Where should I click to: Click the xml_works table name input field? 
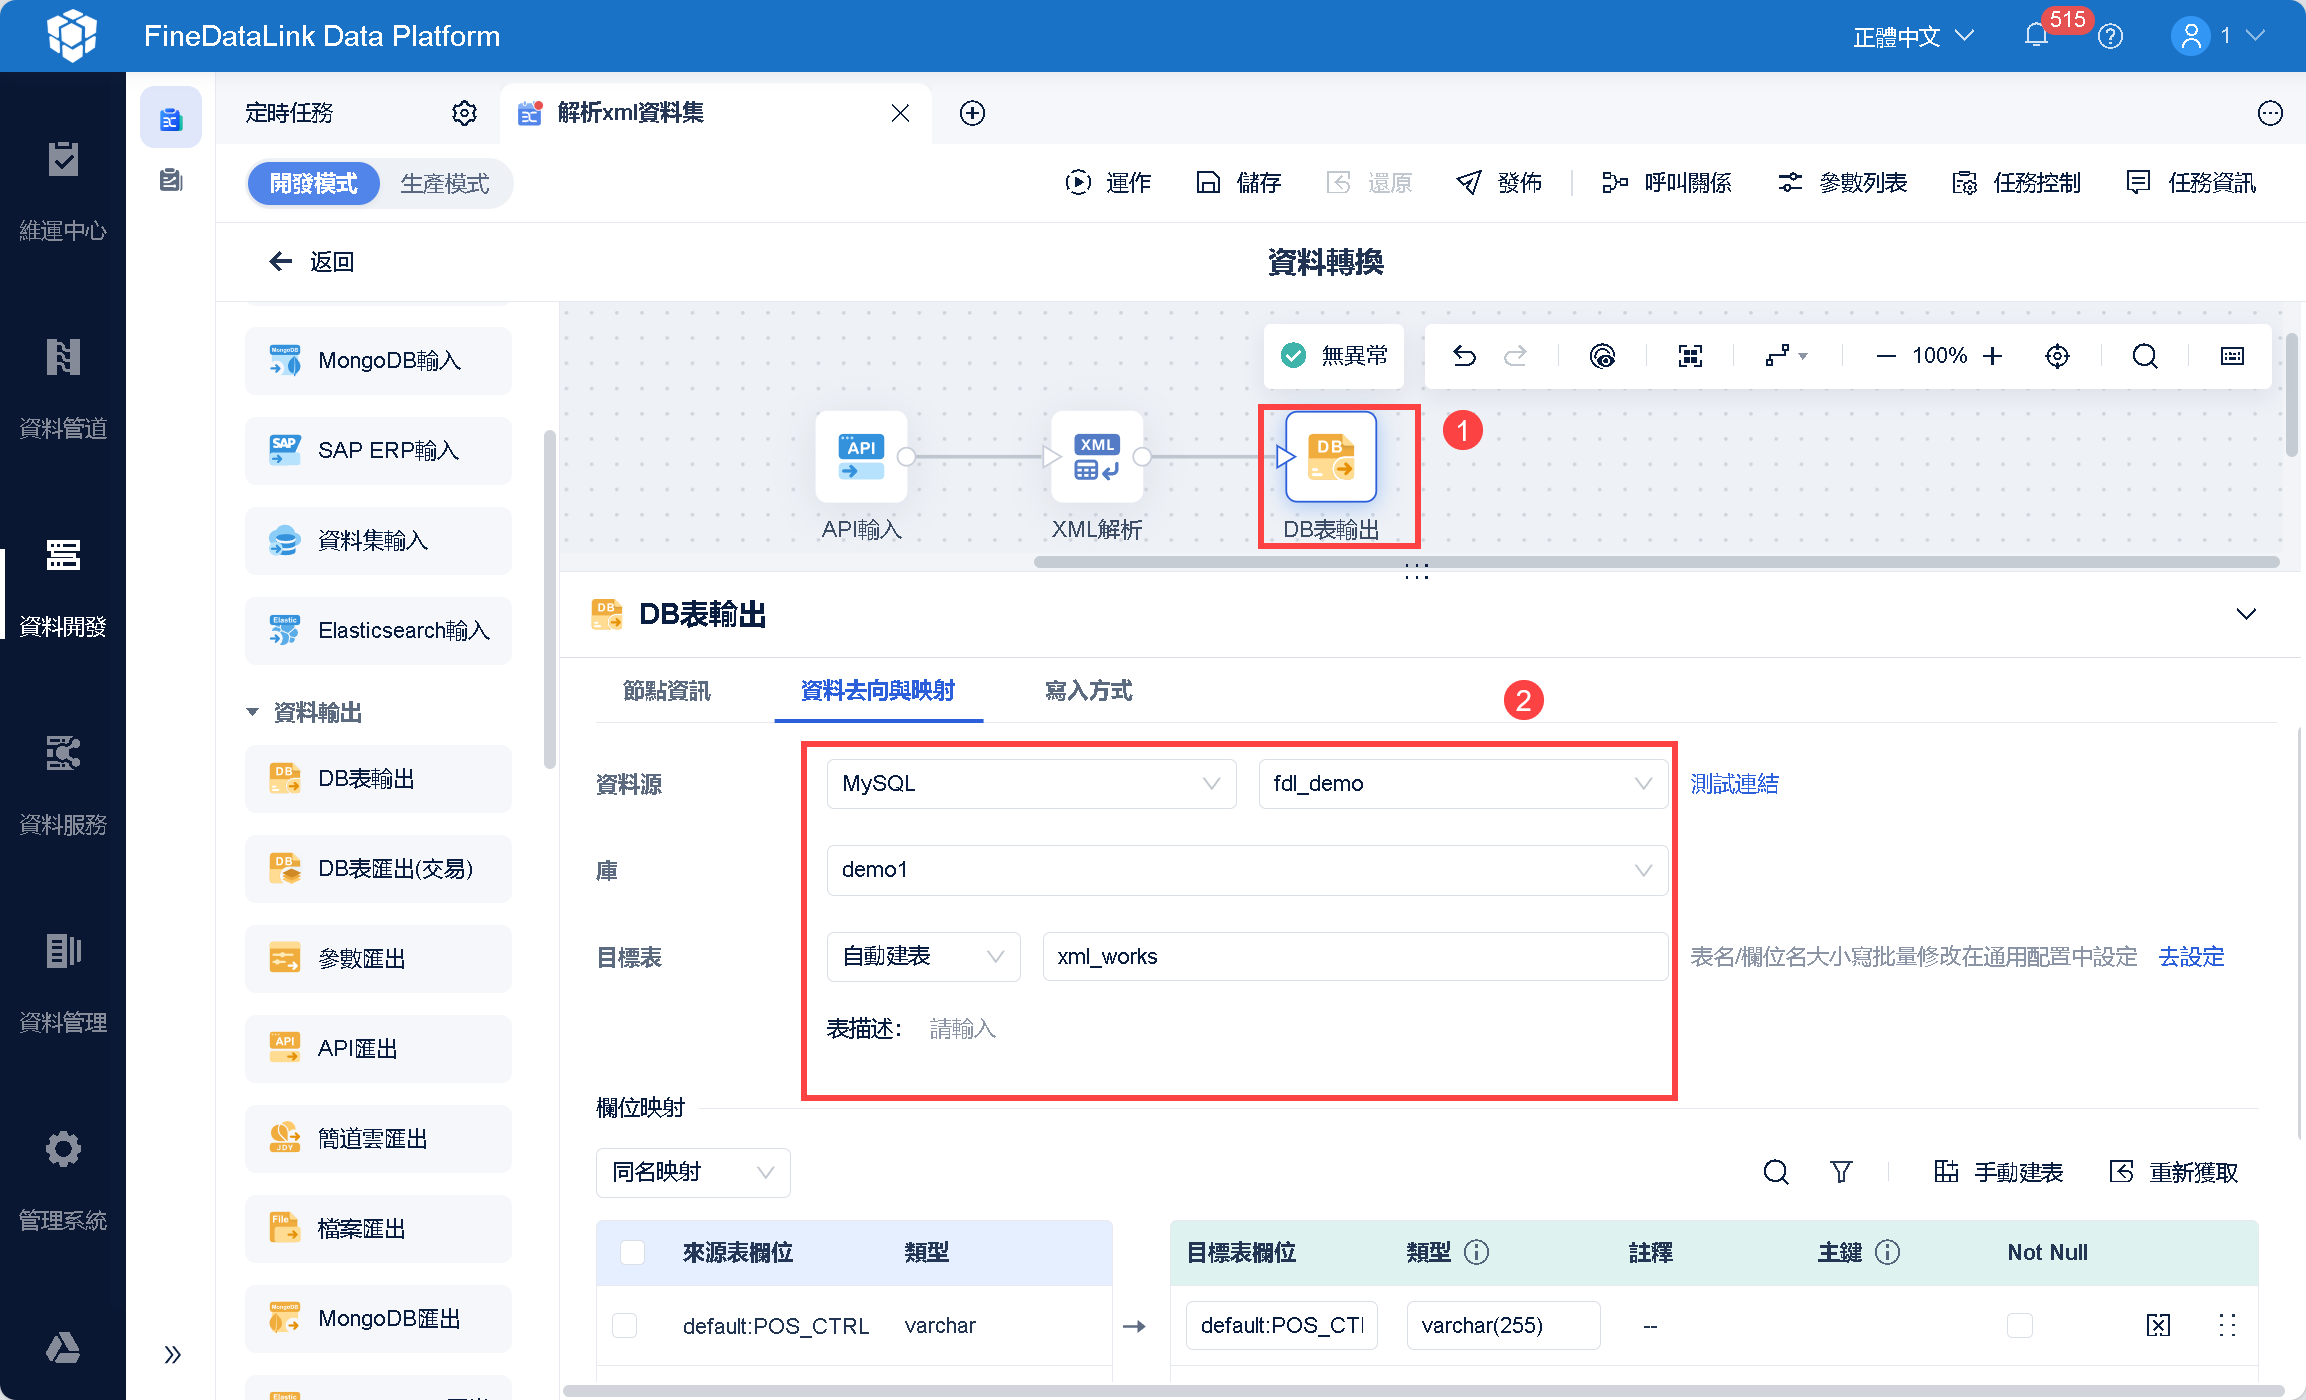(1354, 957)
